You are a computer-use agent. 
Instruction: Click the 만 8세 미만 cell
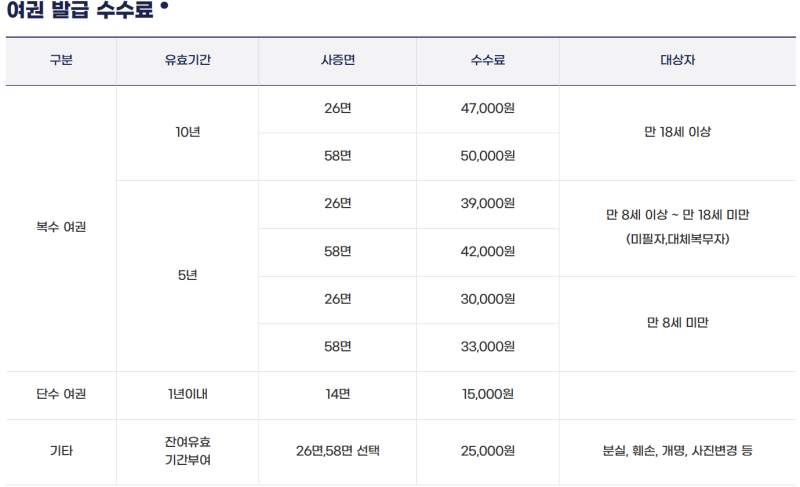678,323
